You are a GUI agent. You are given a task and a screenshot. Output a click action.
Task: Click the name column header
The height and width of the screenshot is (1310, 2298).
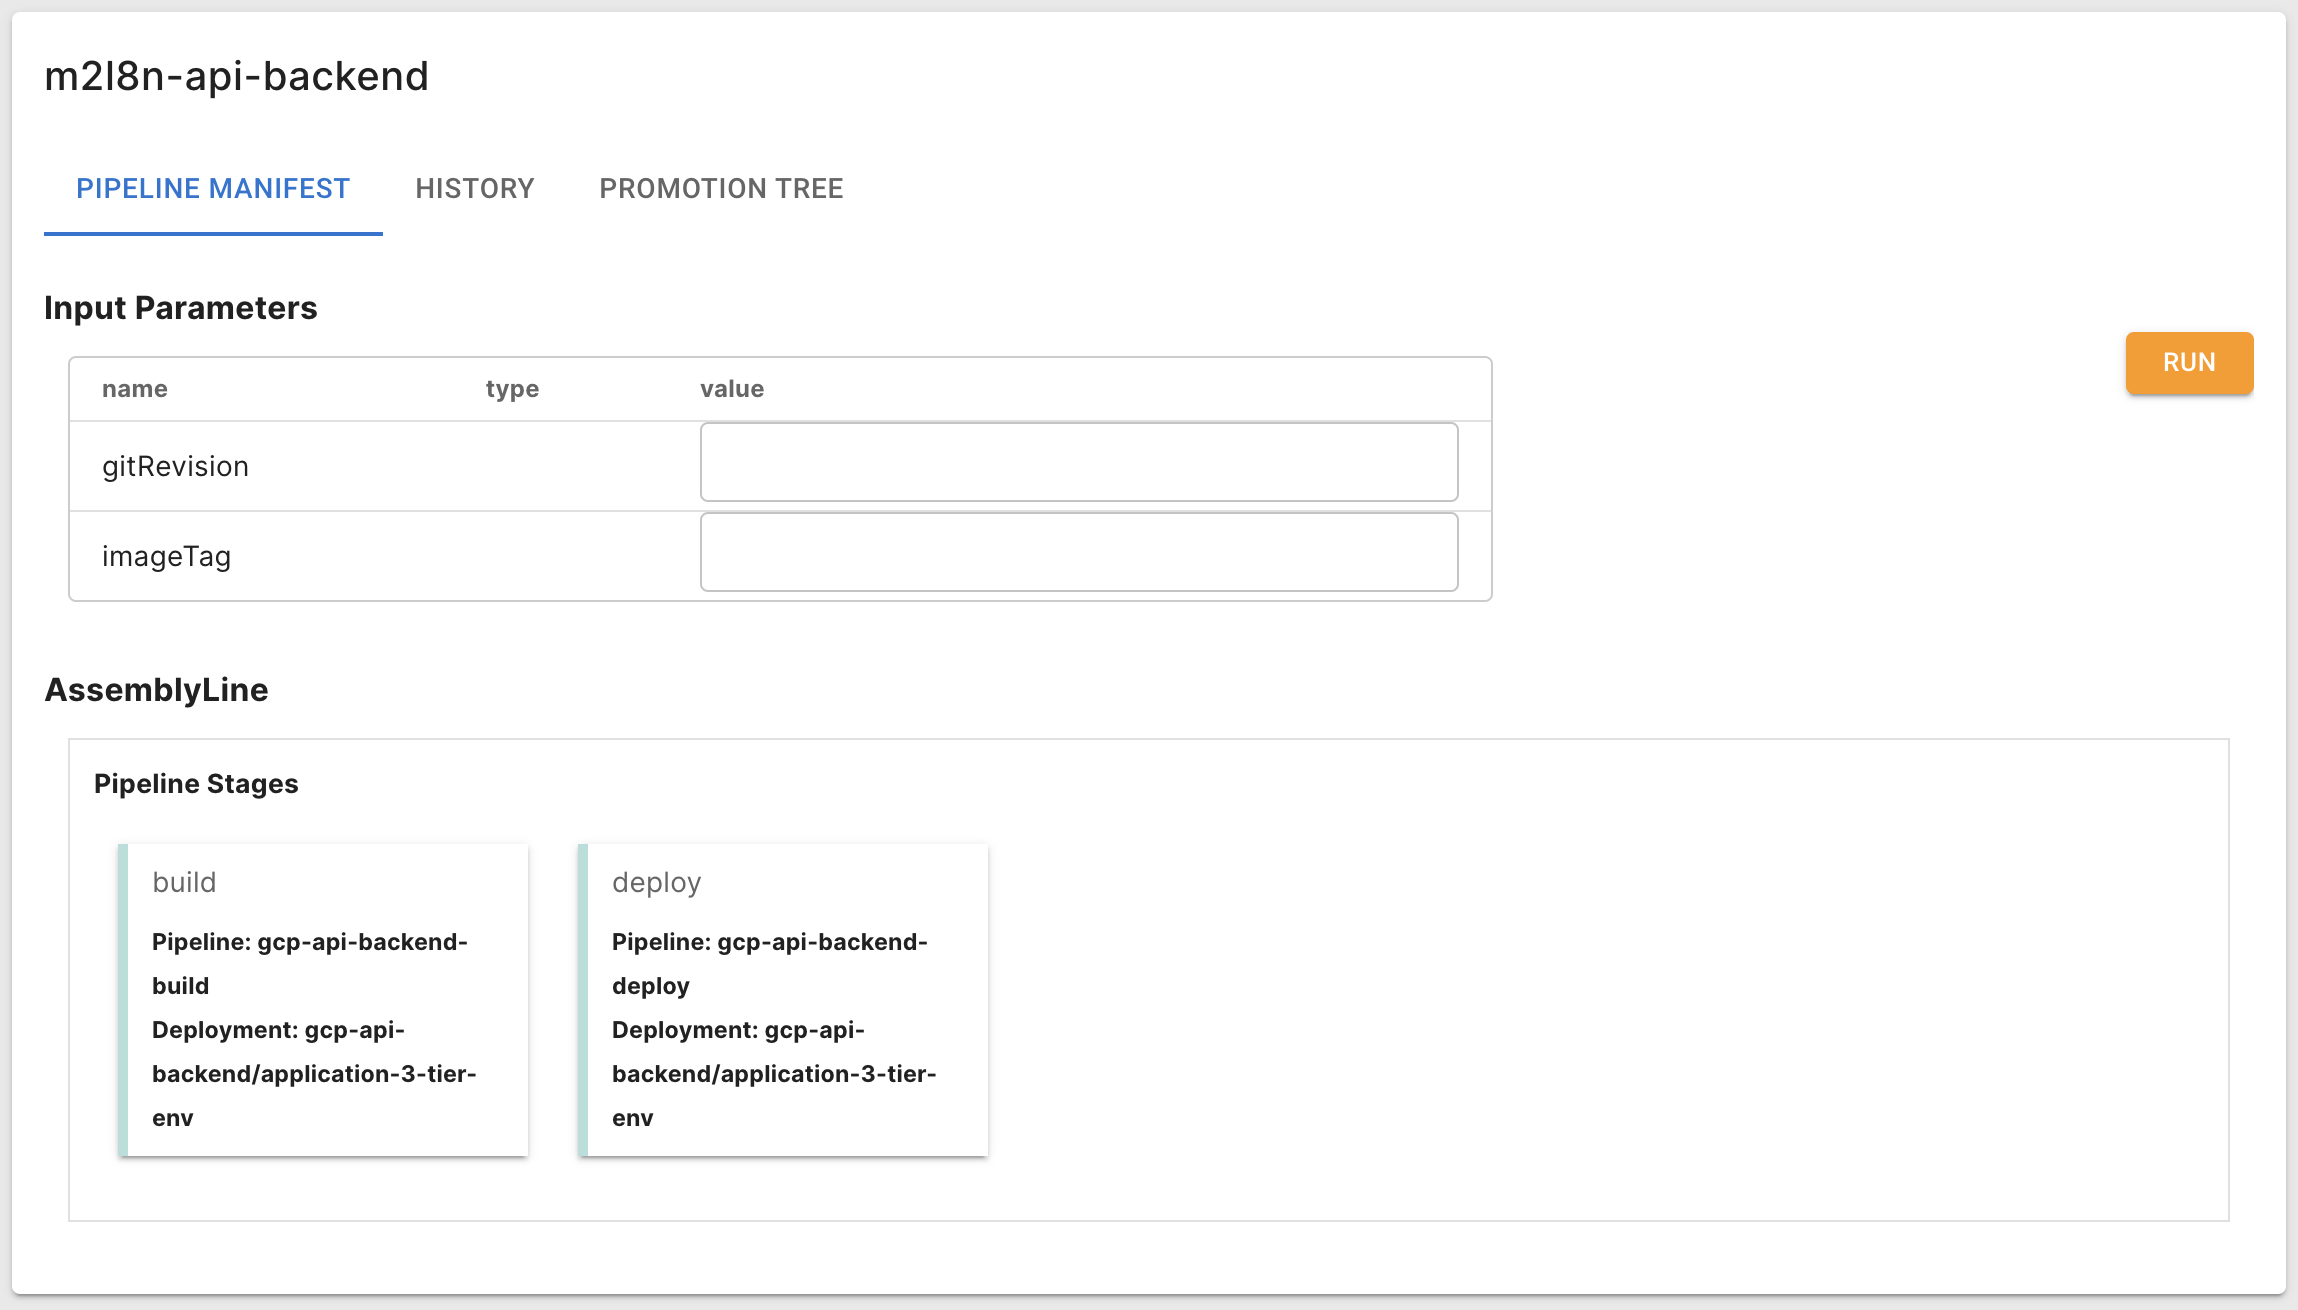[135, 389]
